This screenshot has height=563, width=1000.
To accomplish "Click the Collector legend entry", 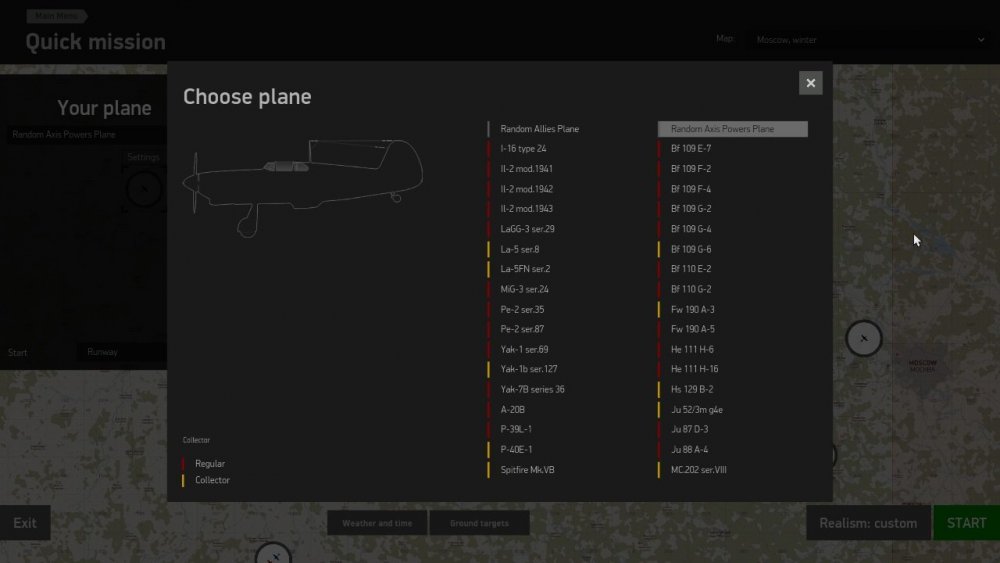I will tap(206, 480).
